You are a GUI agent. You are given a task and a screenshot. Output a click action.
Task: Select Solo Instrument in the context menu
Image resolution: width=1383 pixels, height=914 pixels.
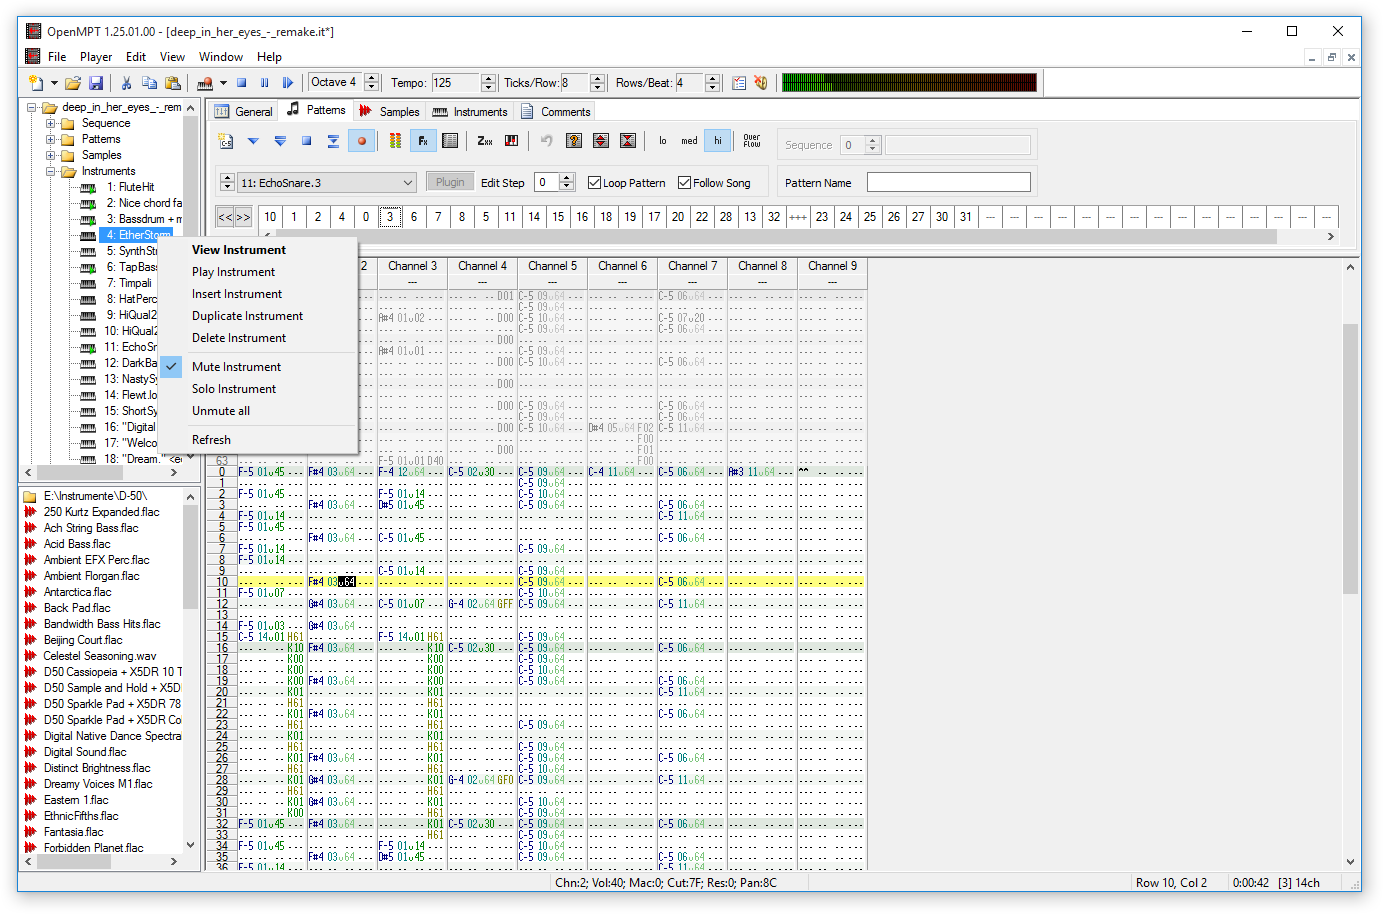coord(234,389)
